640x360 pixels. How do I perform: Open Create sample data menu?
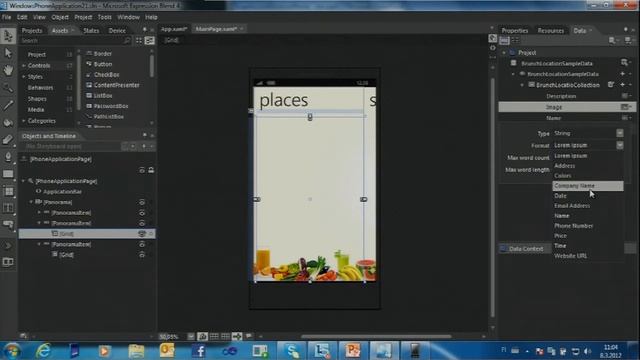coord(613,40)
